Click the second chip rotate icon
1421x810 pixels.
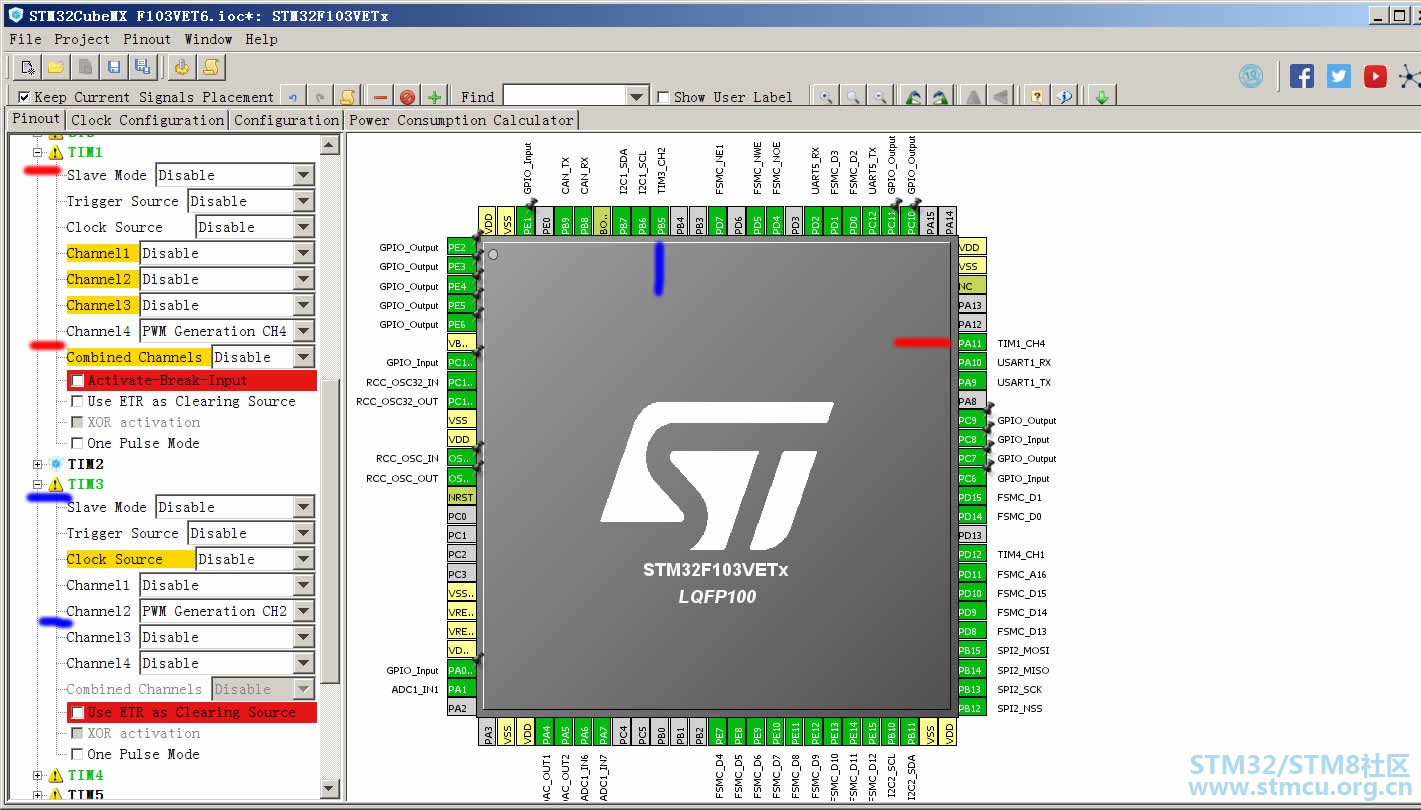click(x=940, y=97)
